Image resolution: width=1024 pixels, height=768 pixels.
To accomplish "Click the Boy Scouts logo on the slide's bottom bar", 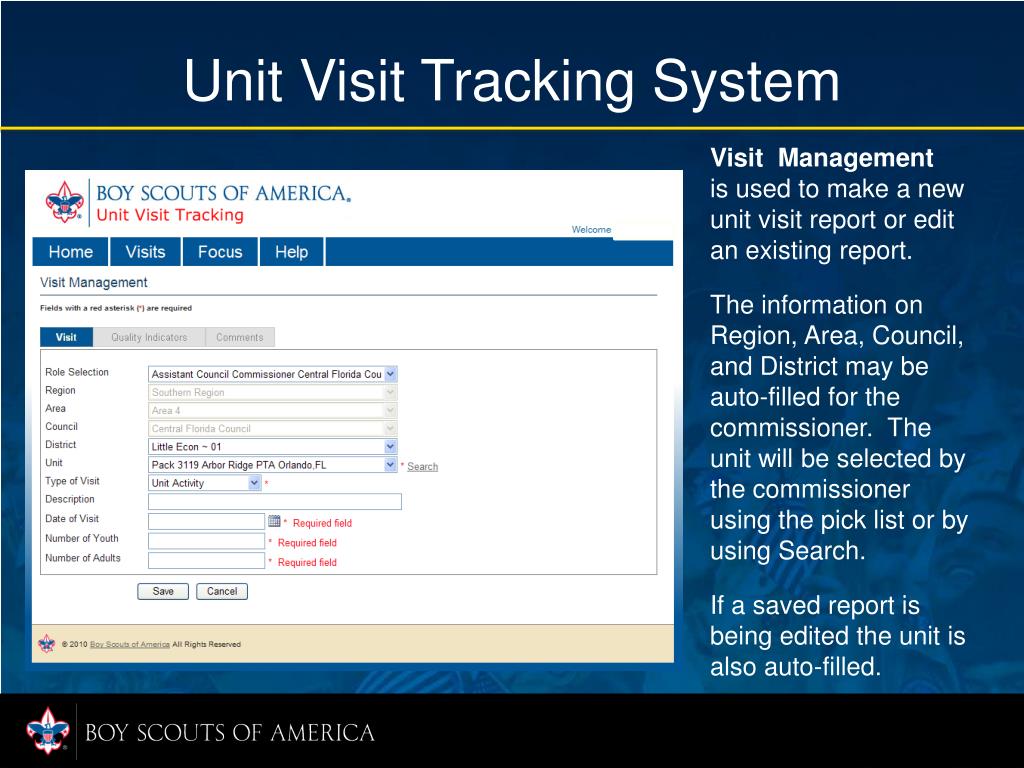I will pos(47,731).
